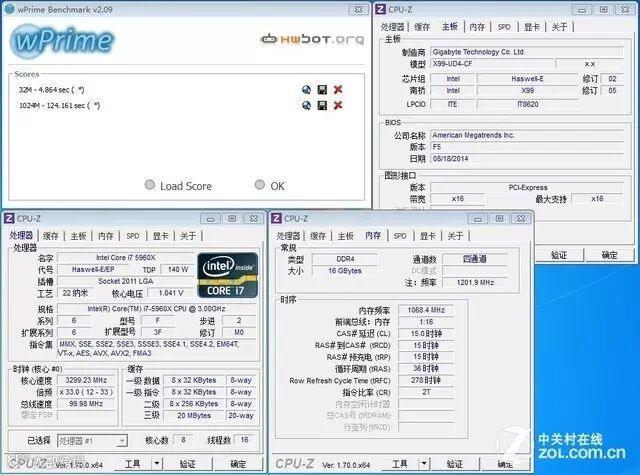The width and height of the screenshot is (640, 475).
Task: Click the processor CPU-Z window title icon
Action: point(9,218)
